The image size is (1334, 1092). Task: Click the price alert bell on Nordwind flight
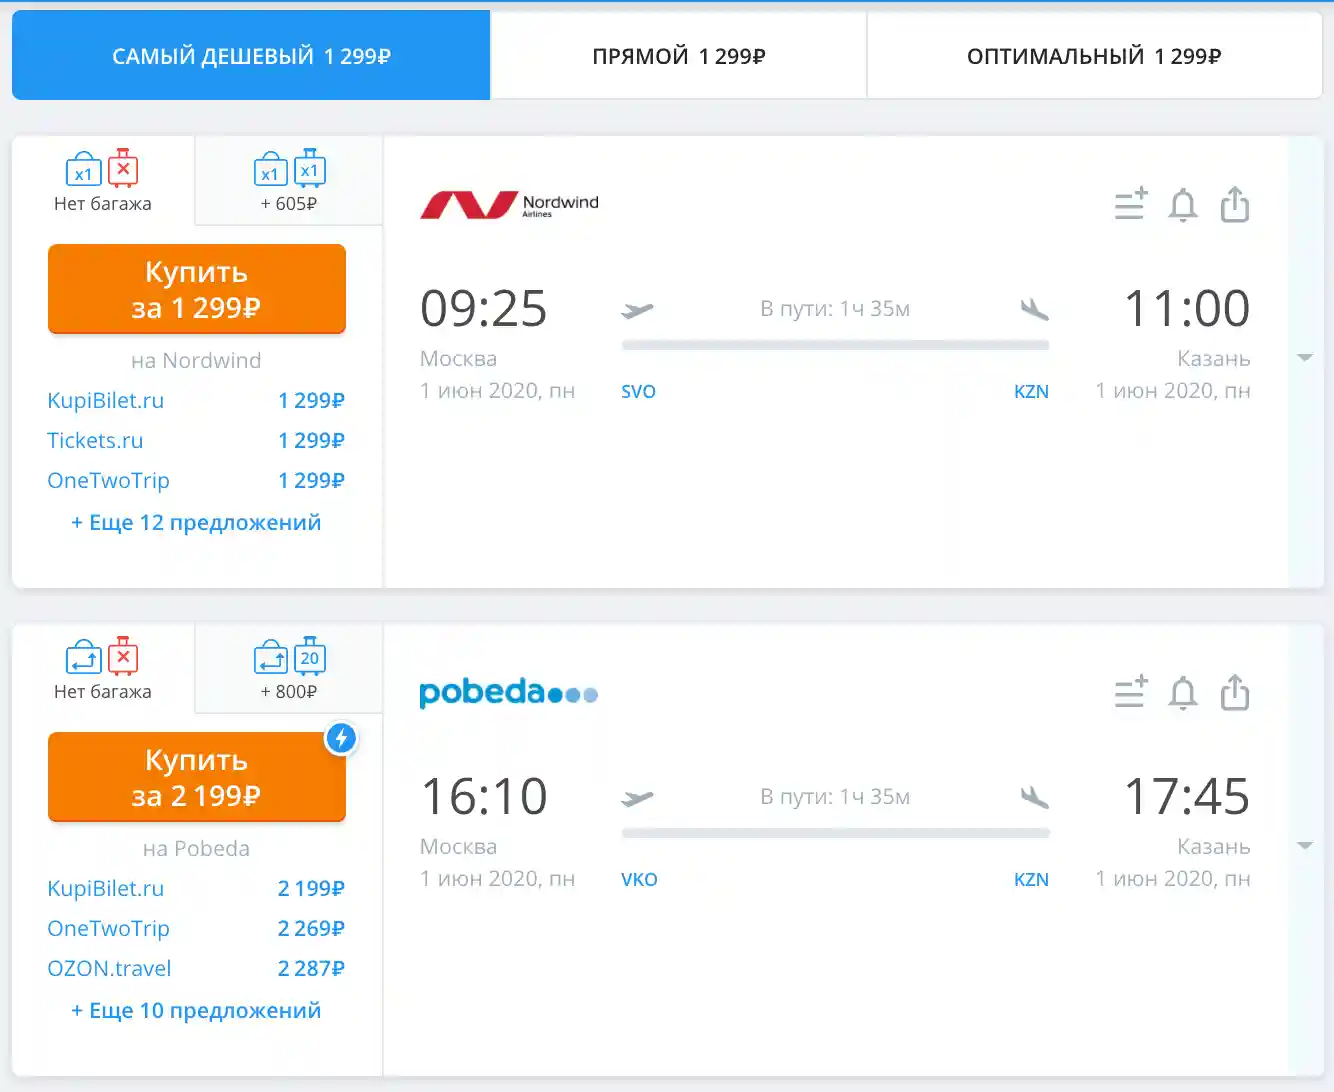pos(1183,205)
